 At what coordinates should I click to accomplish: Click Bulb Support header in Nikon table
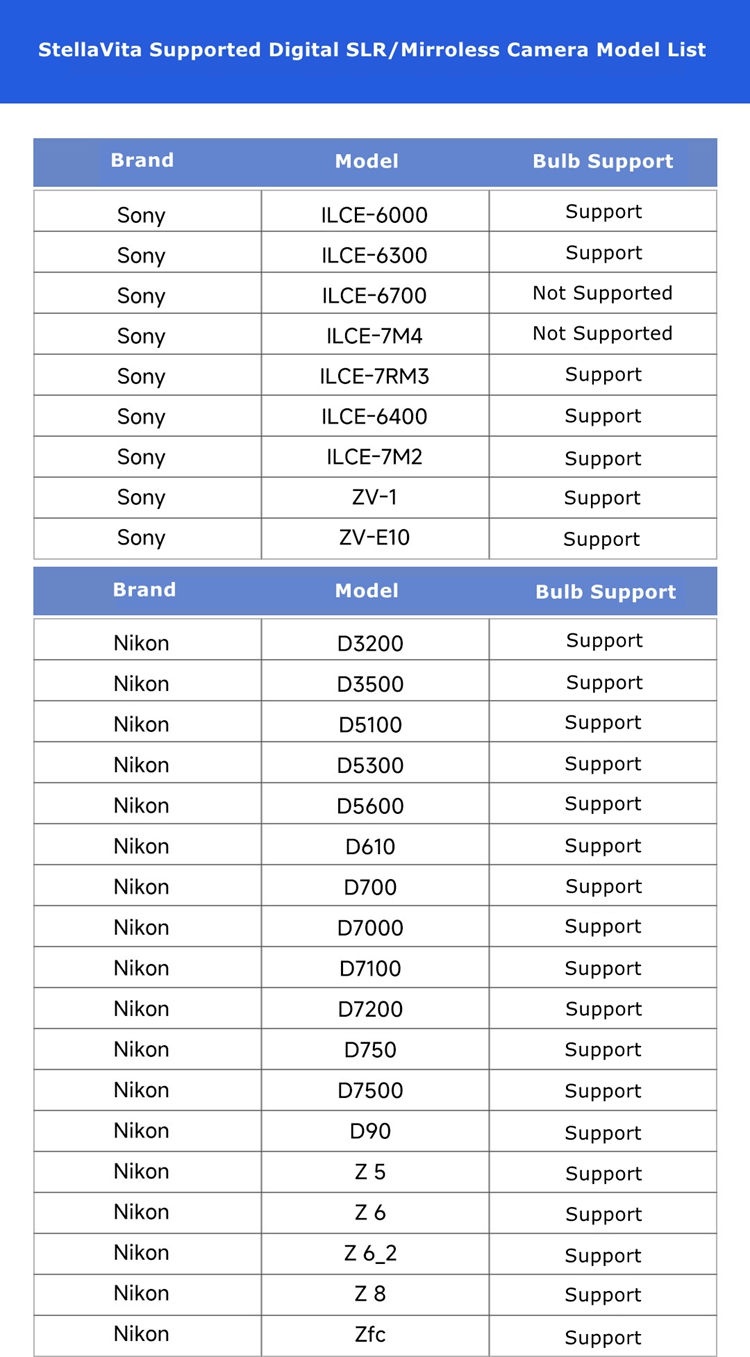[605, 592]
